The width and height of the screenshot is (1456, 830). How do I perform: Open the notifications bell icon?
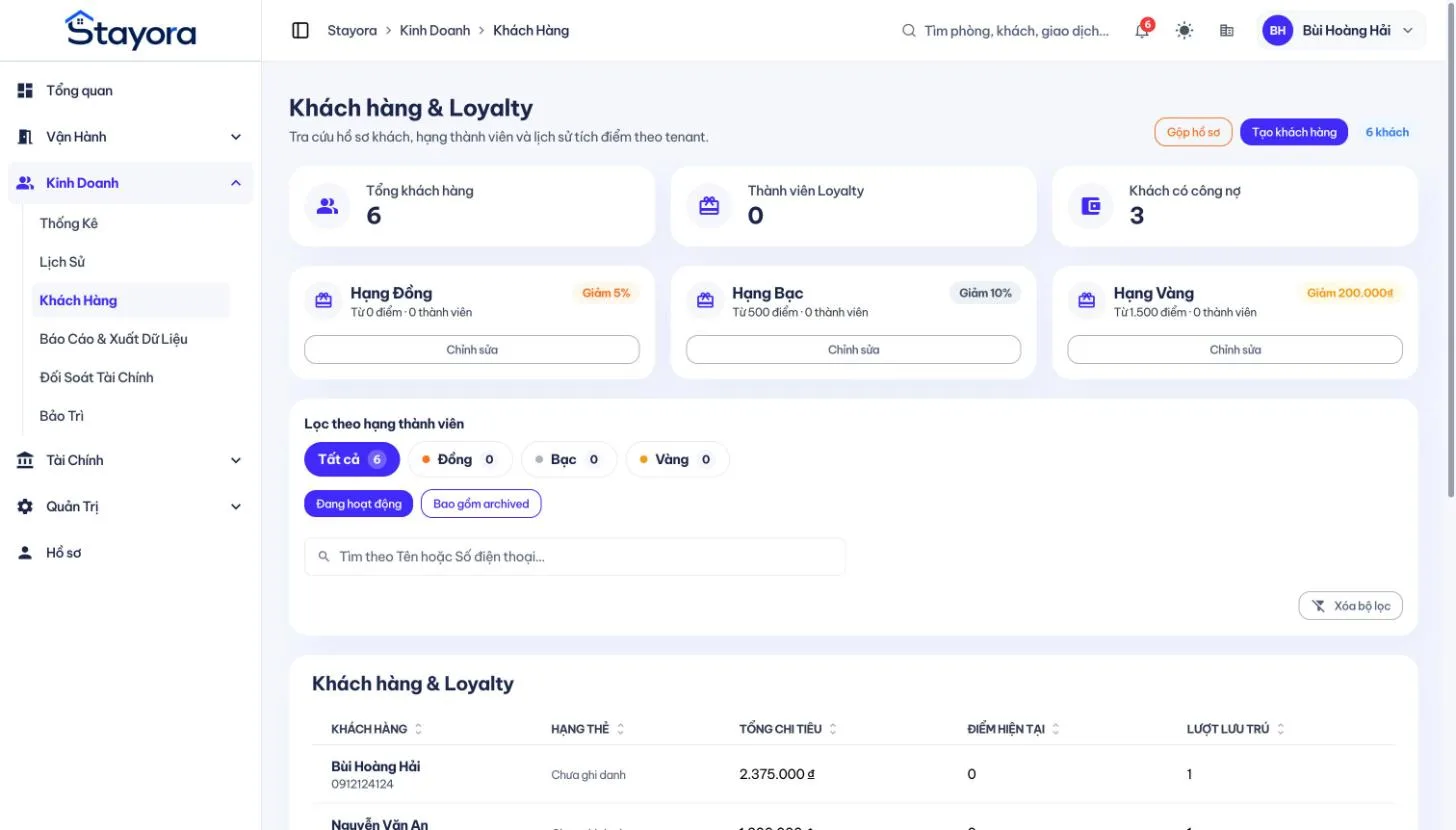coord(1142,31)
